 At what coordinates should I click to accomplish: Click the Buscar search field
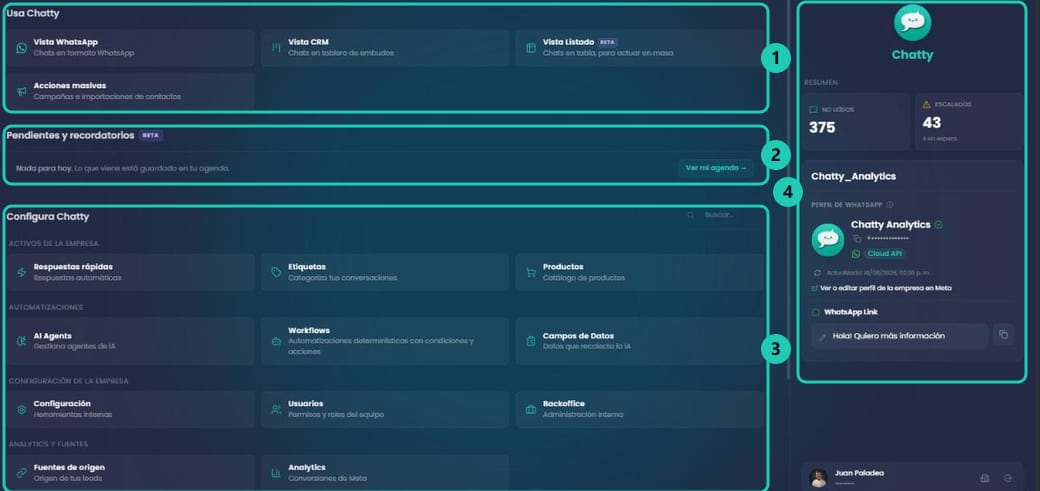point(726,215)
